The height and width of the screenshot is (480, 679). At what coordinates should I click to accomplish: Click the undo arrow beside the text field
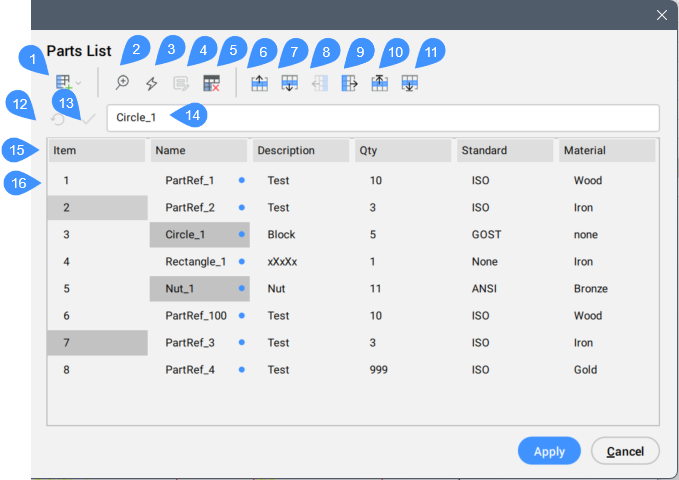point(59,118)
